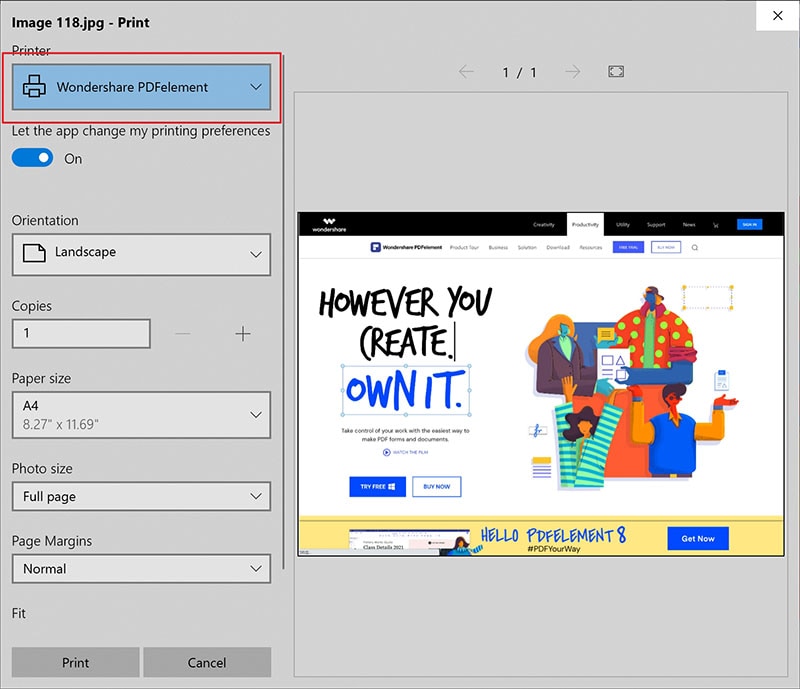Close the Print dialog

point(778,15)
